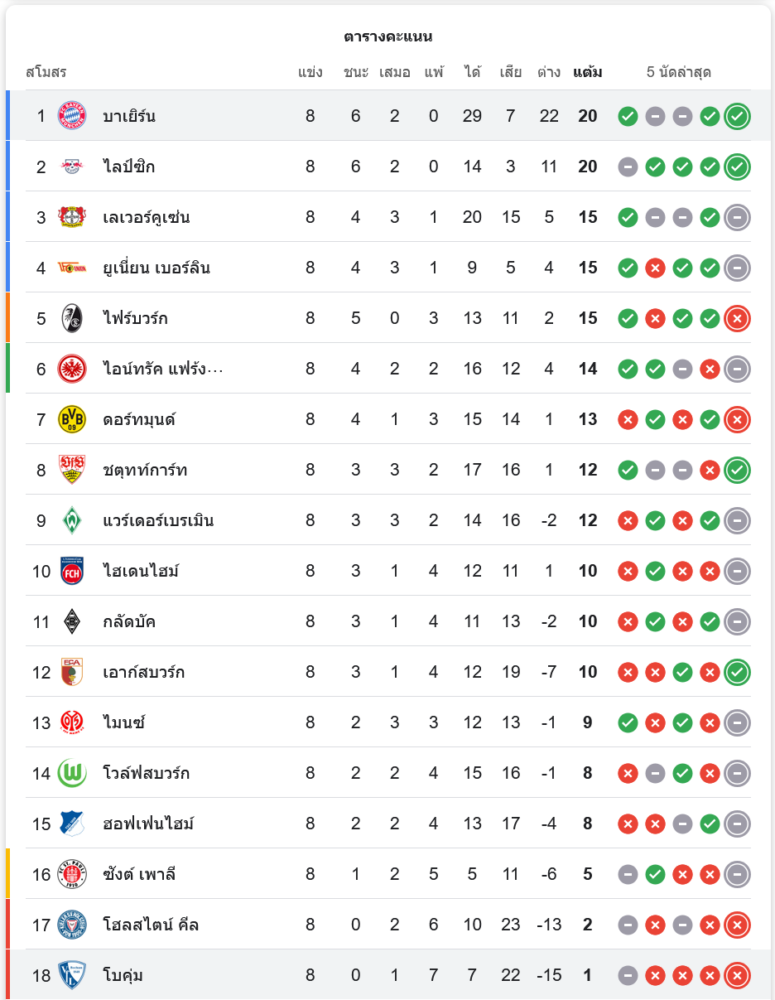Screen dimensions: 775x1000
Task: Select the ไฮเดนไฮม์ team row name
Action: click(x=141, y=571)
